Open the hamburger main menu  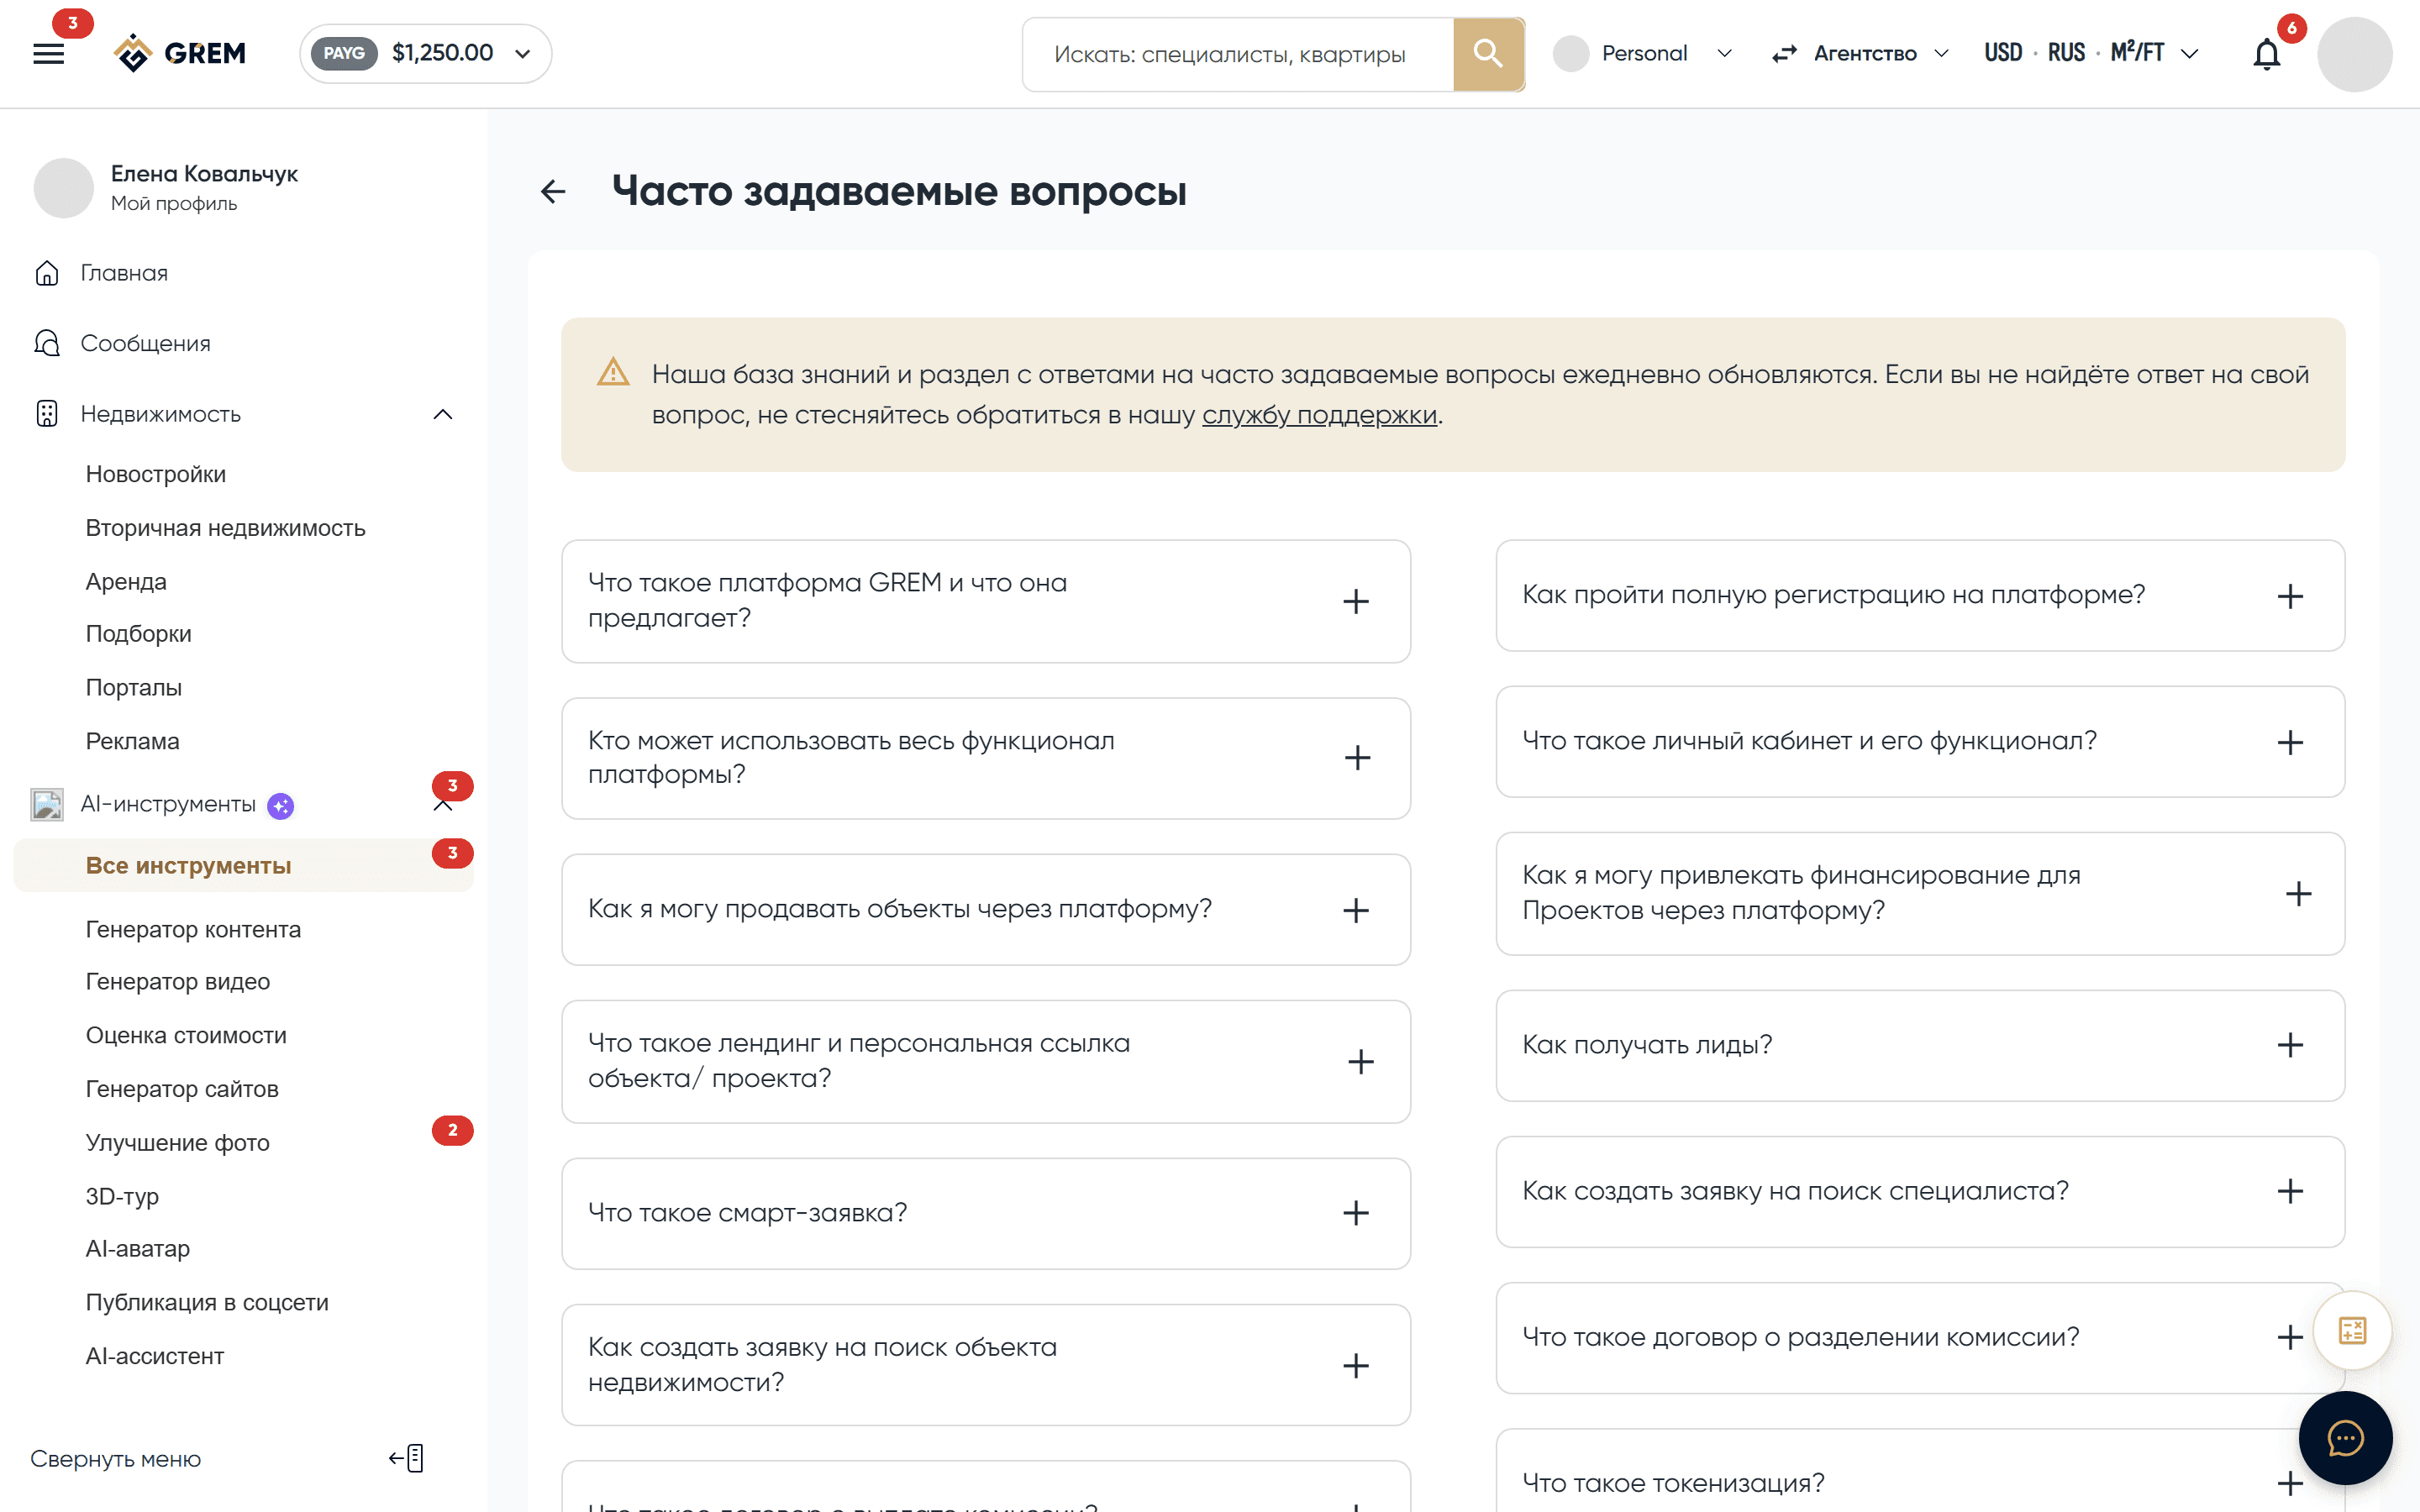pos(48,53)
